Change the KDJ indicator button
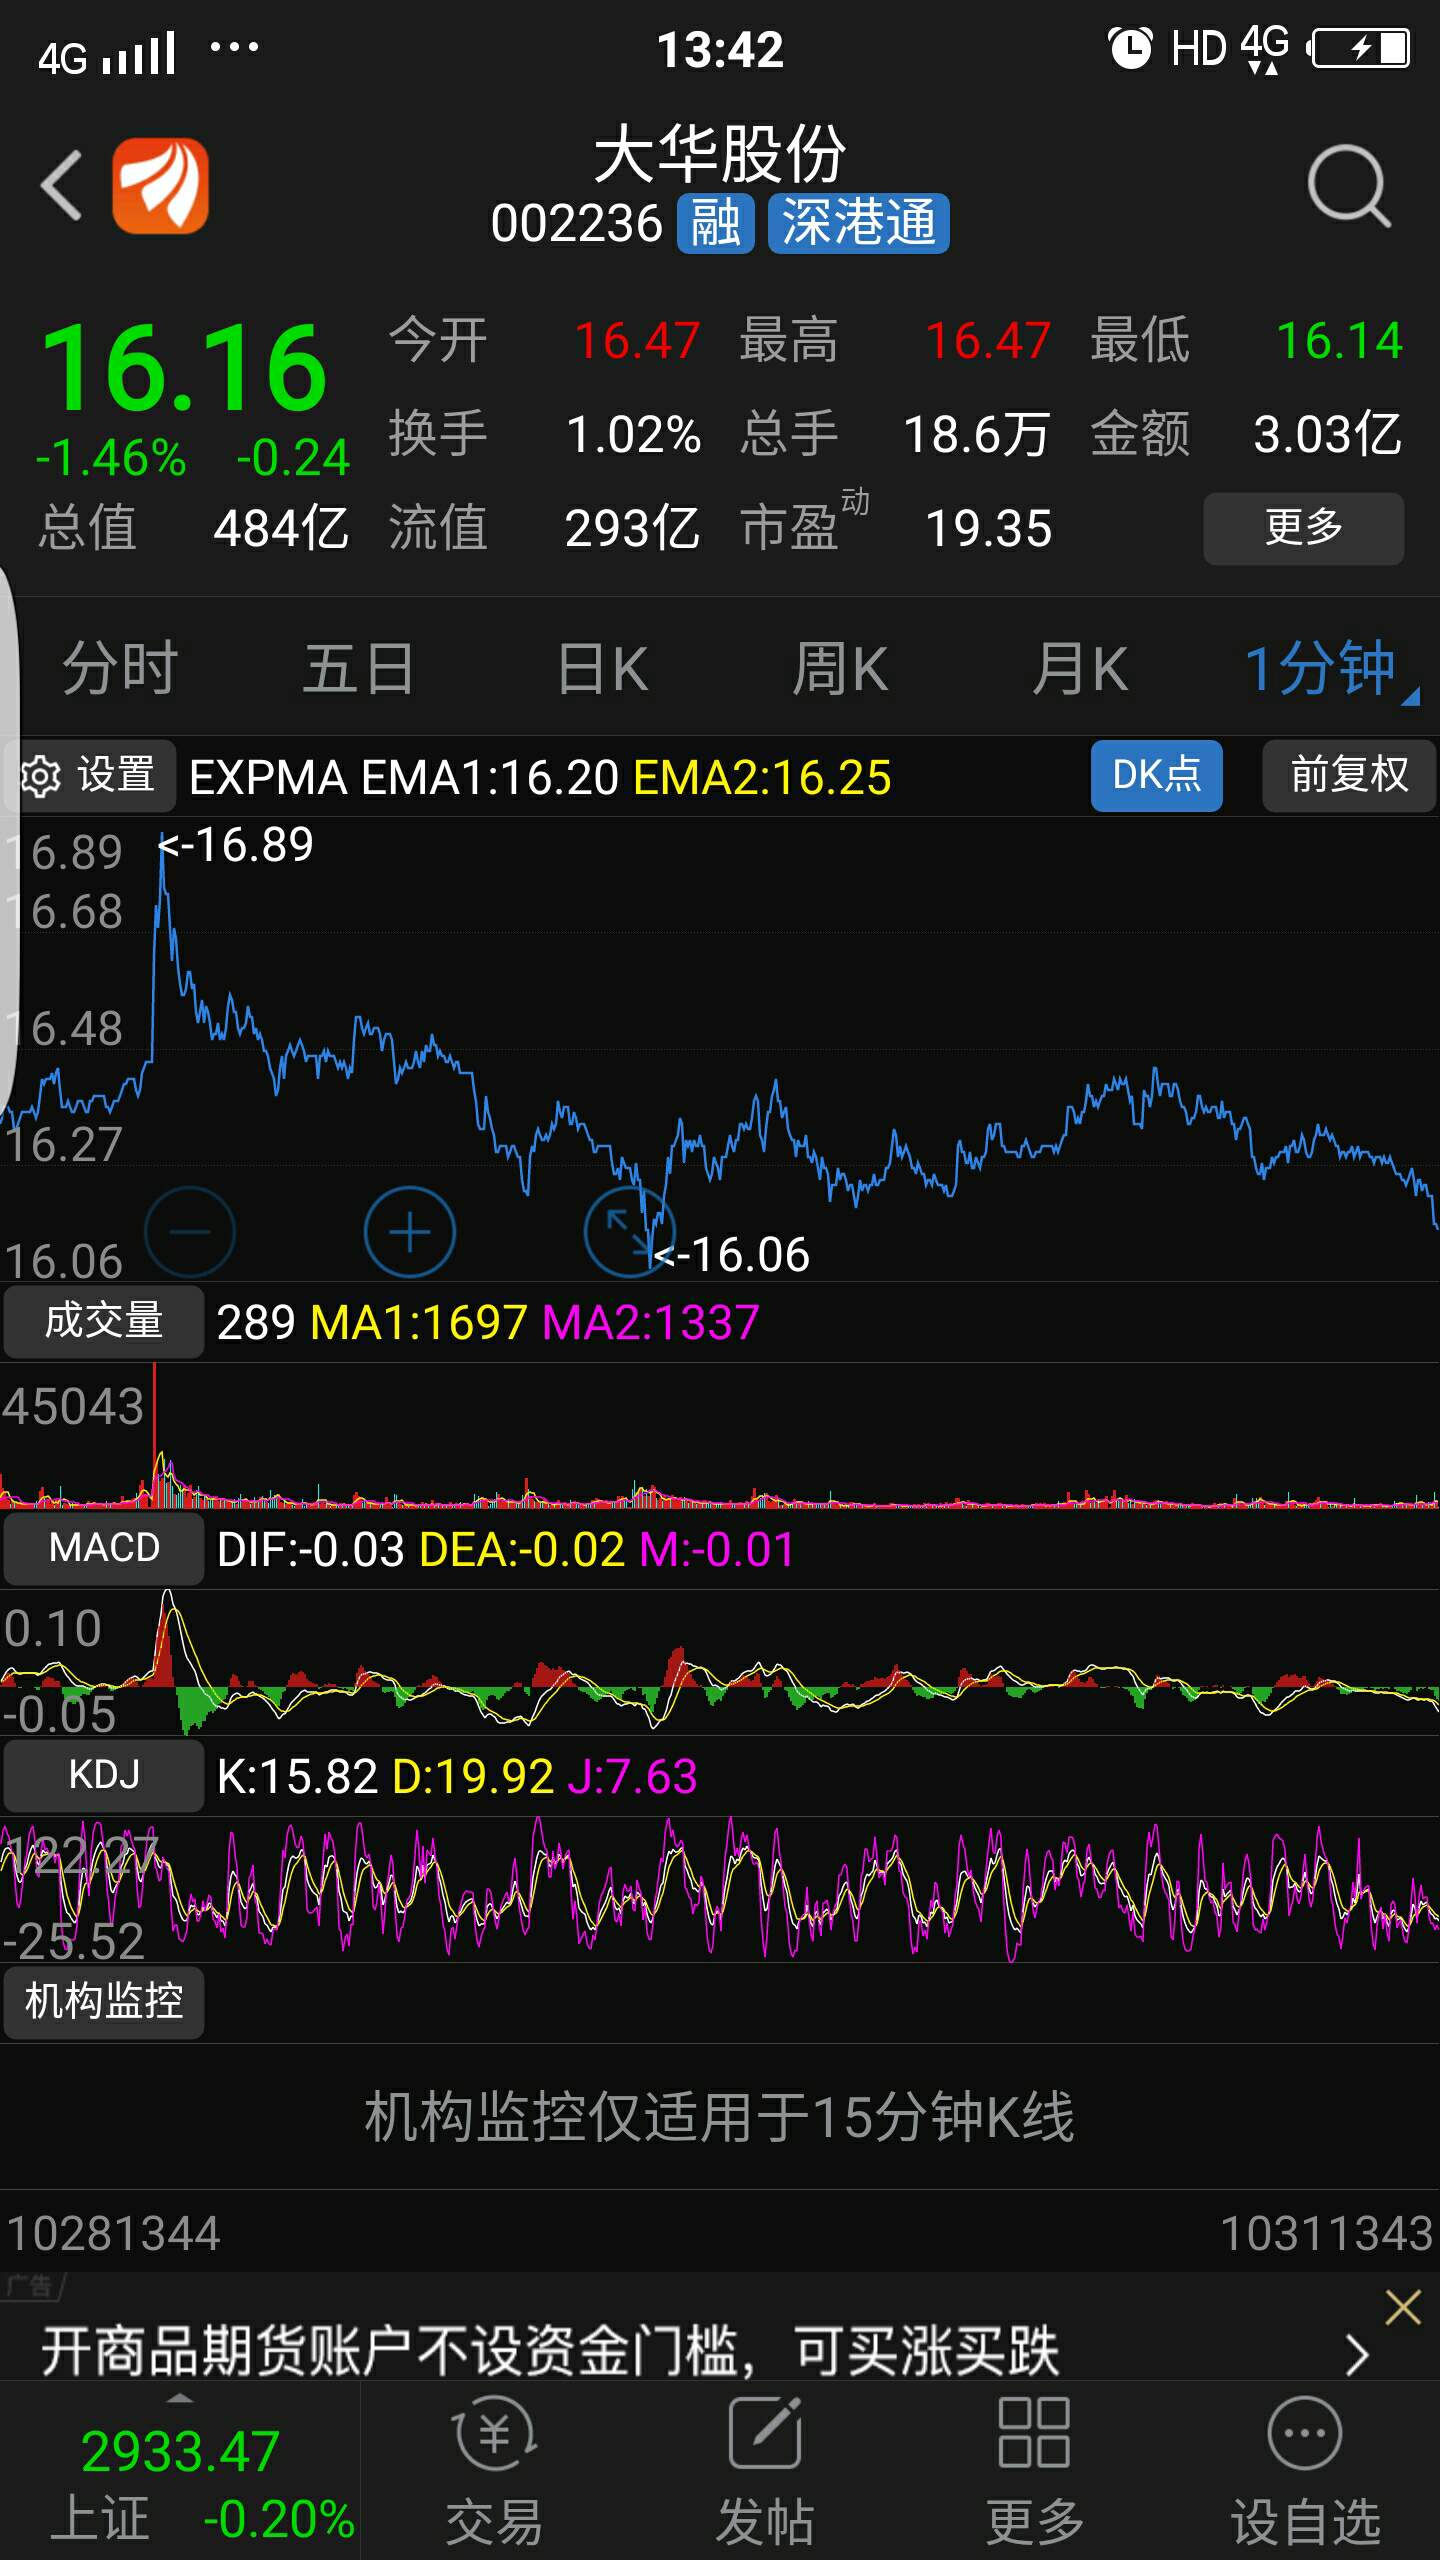Image resolution: width=1440 pixels, height=2560 pixels. (104, 1775)
